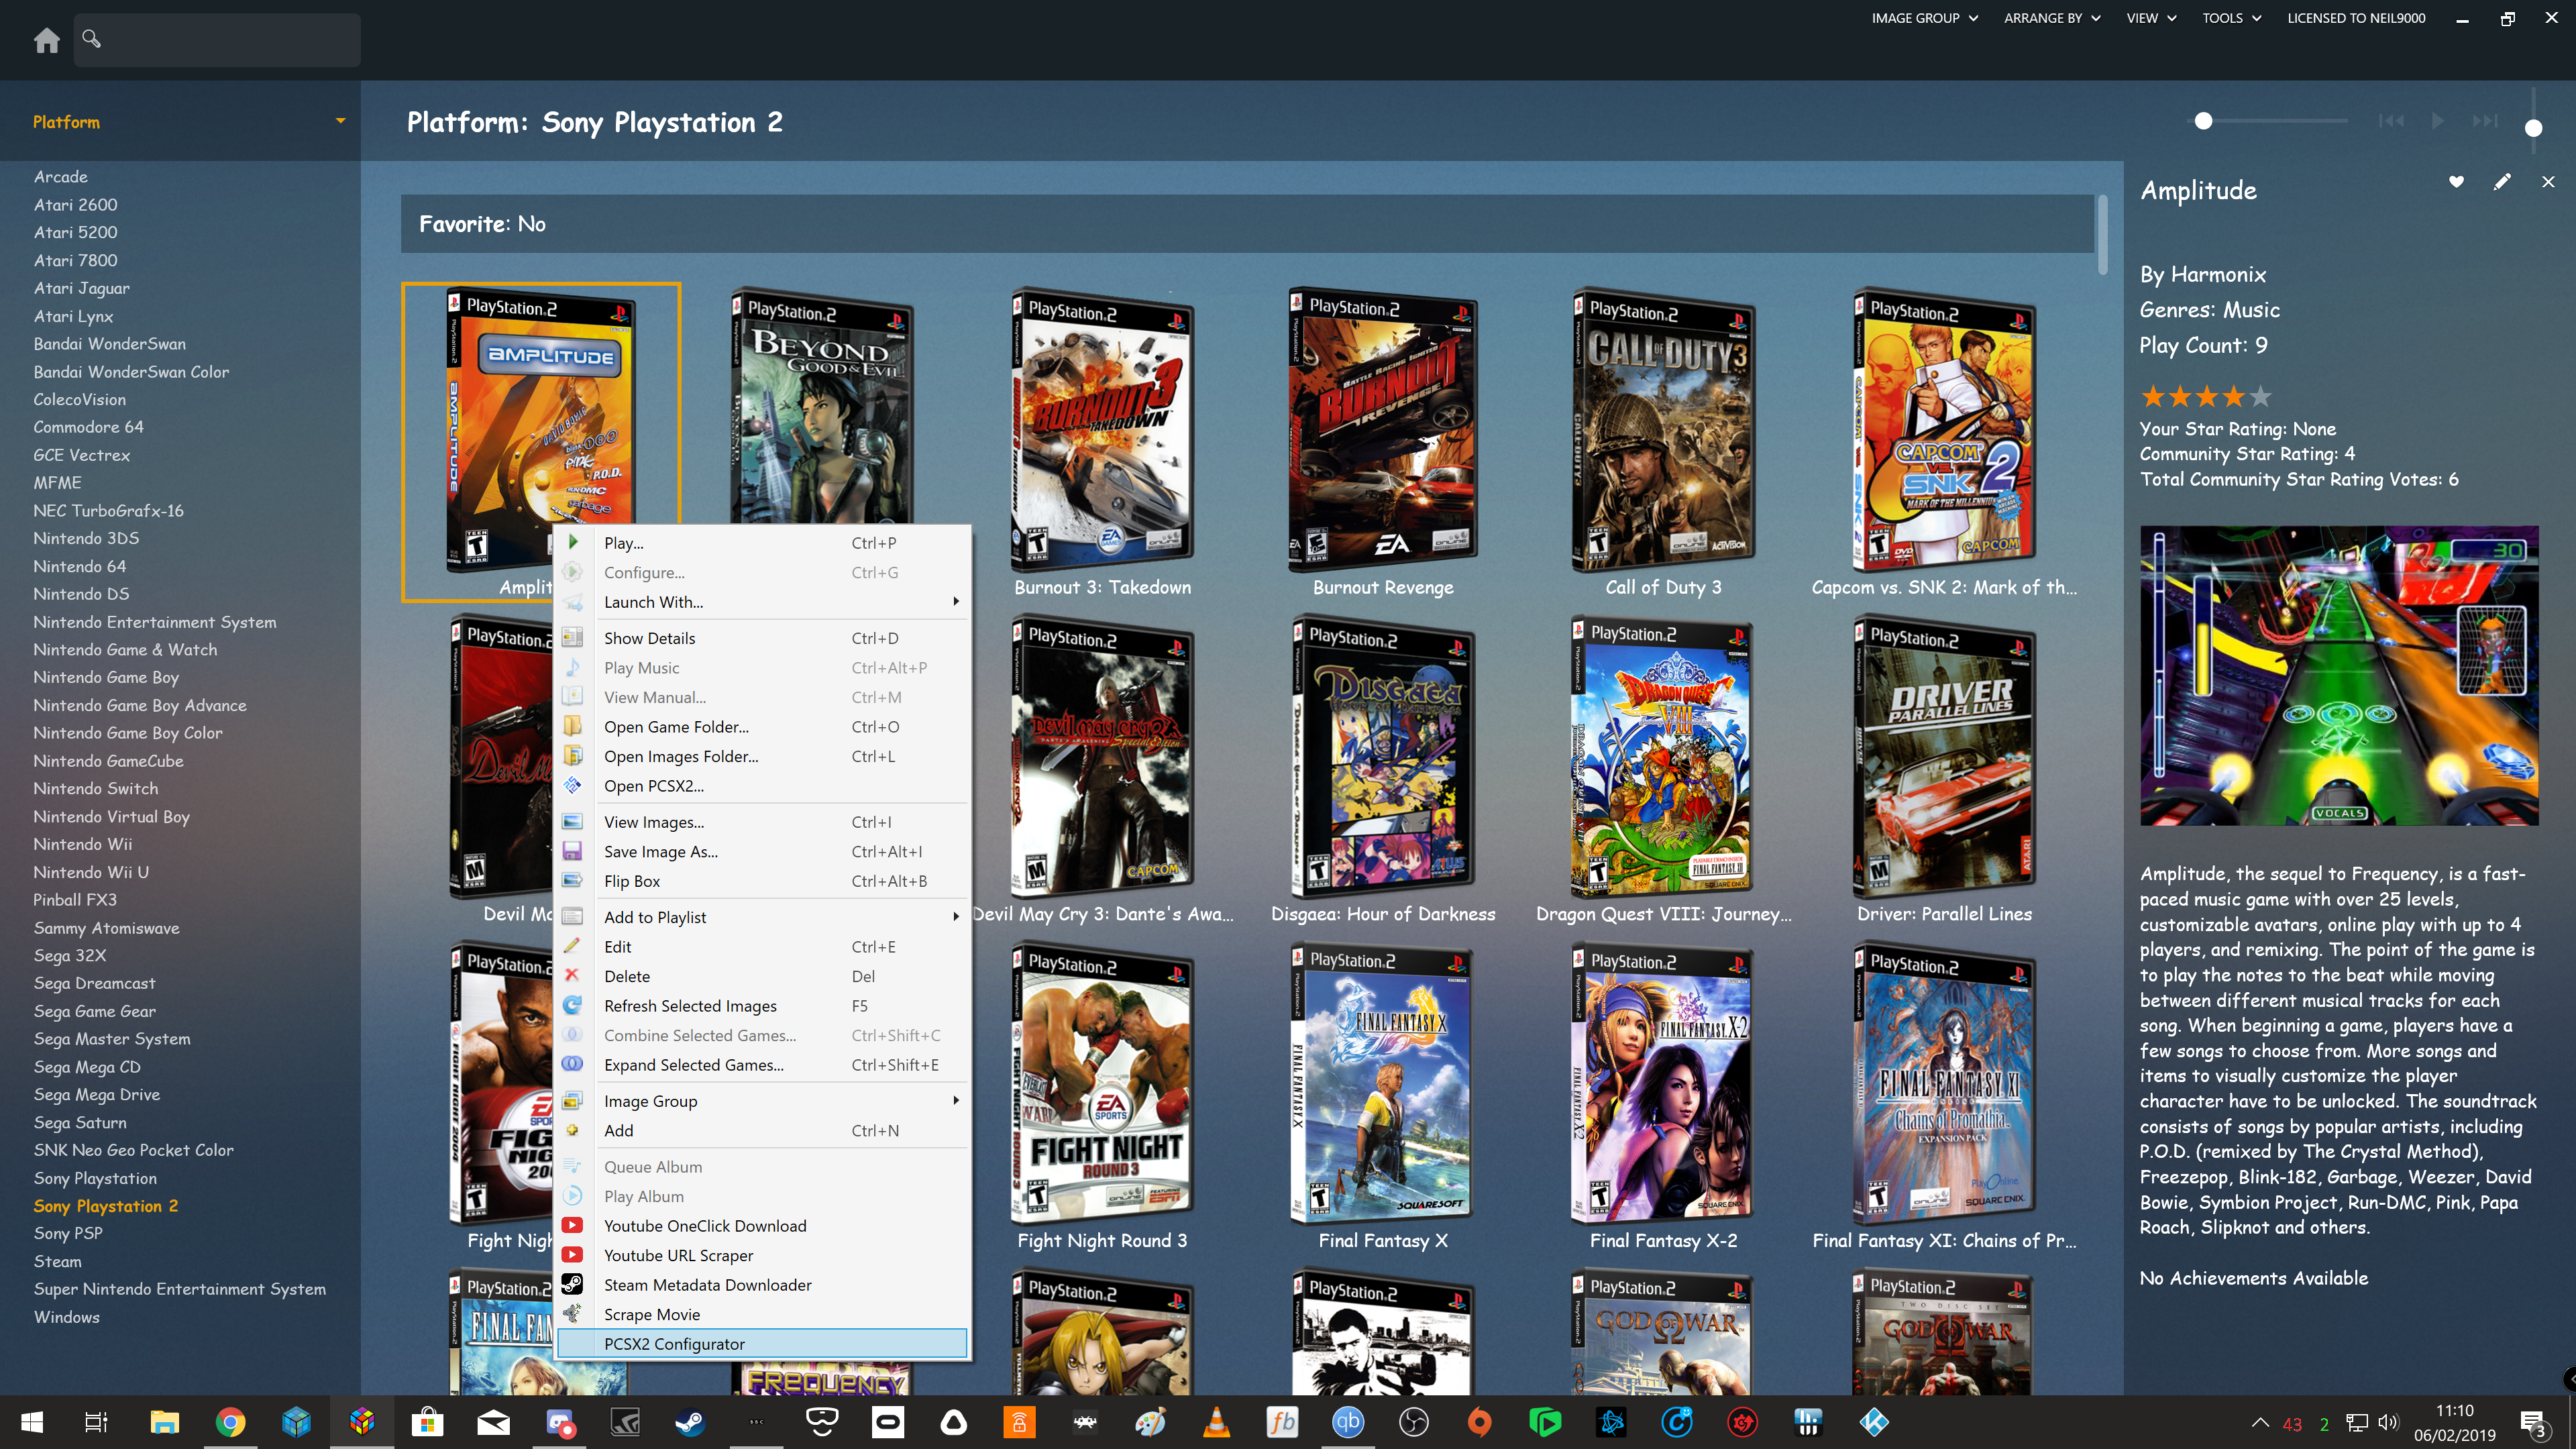Select Driver: Parallel Lines cover
2576x1449 pixels.
tap(1944, 757)
